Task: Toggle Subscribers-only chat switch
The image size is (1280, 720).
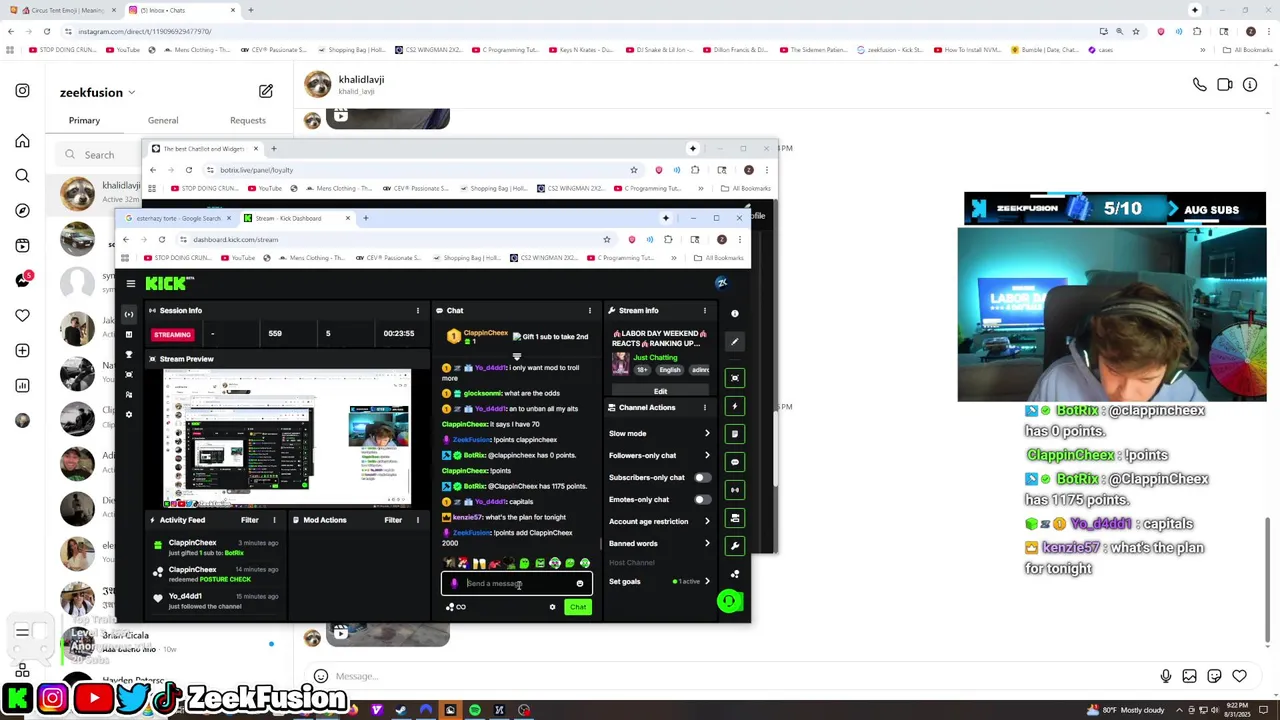Action: coord(703,478)
